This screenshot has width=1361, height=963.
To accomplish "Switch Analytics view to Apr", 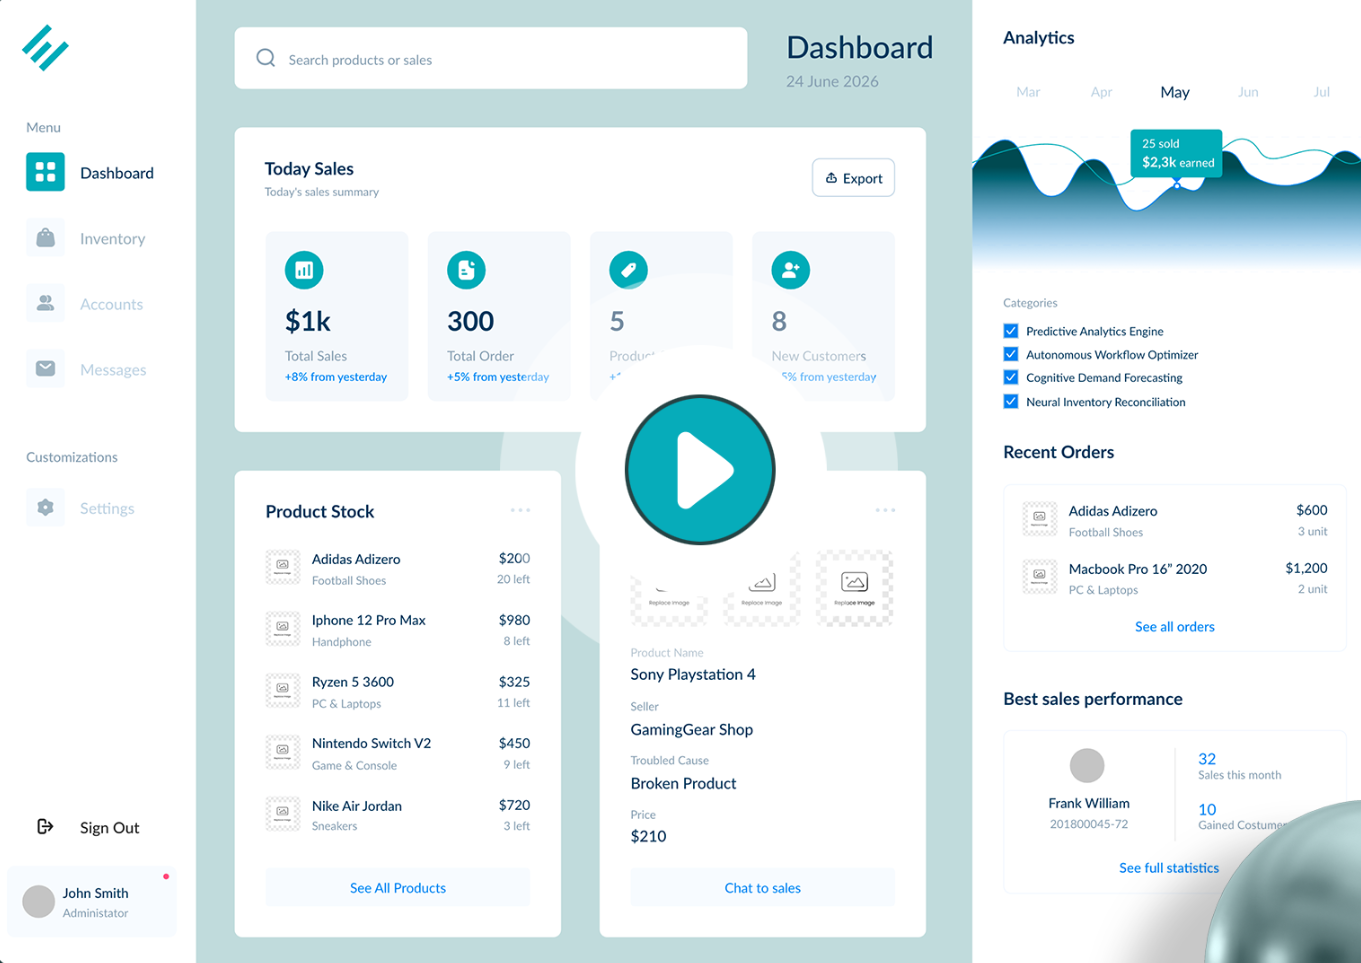I will 1100,91.
